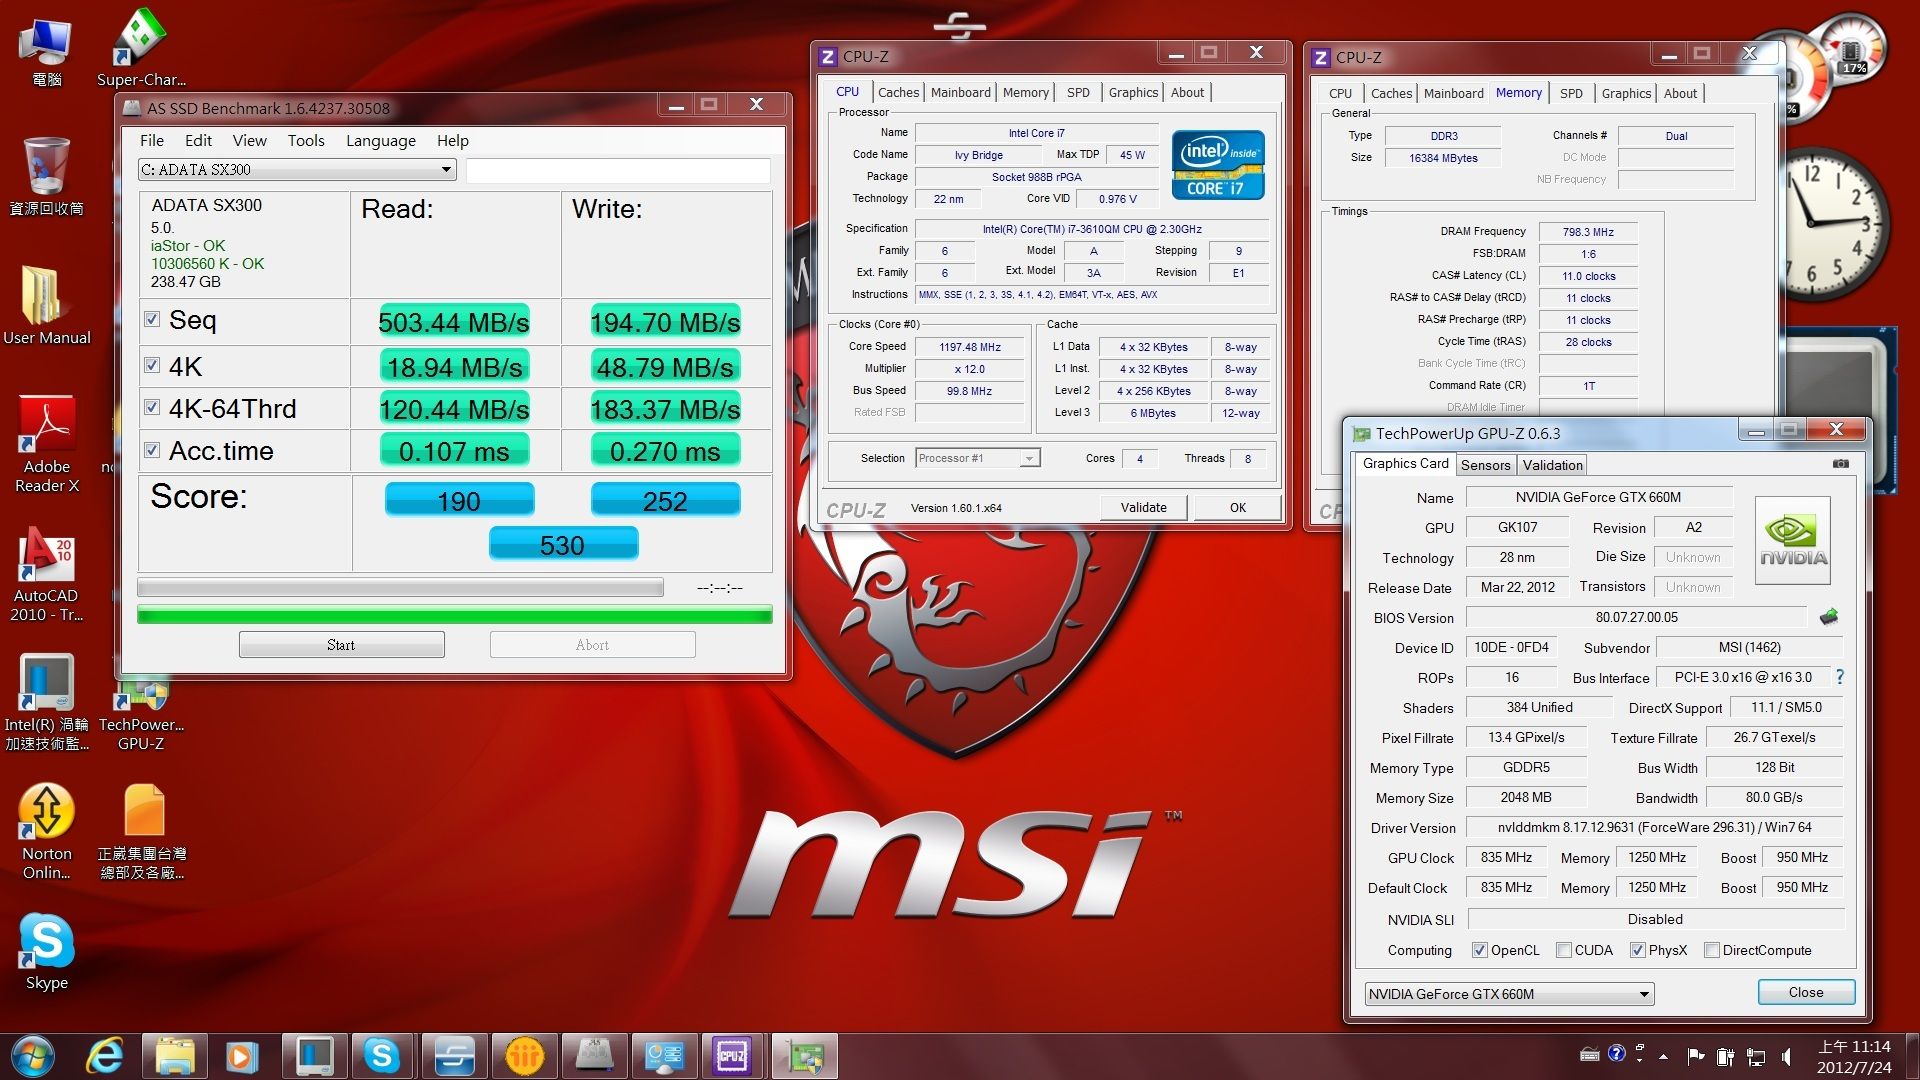Screen dimensions: 1920x1080
Task: Toggle the CUDA checkbox in GPU-Z
Action: [x=1564, y=950]
